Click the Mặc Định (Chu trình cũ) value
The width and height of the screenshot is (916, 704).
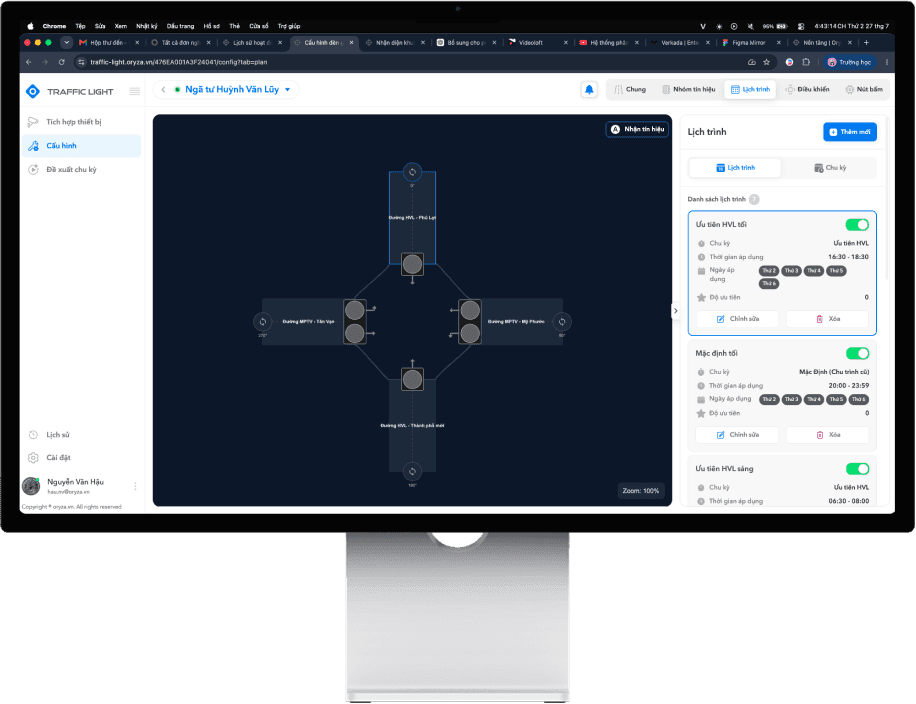tap(834, 372)
